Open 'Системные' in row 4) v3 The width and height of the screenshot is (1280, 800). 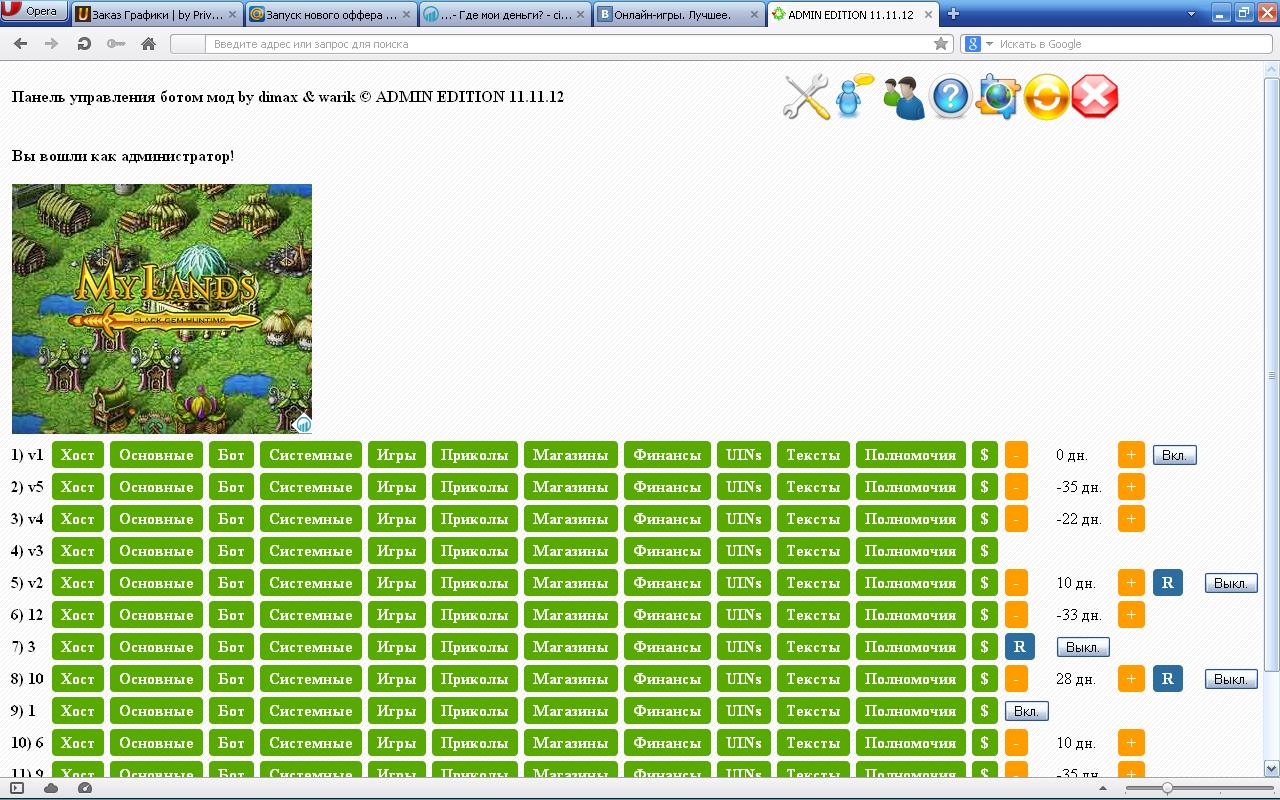tap(311, 551)
